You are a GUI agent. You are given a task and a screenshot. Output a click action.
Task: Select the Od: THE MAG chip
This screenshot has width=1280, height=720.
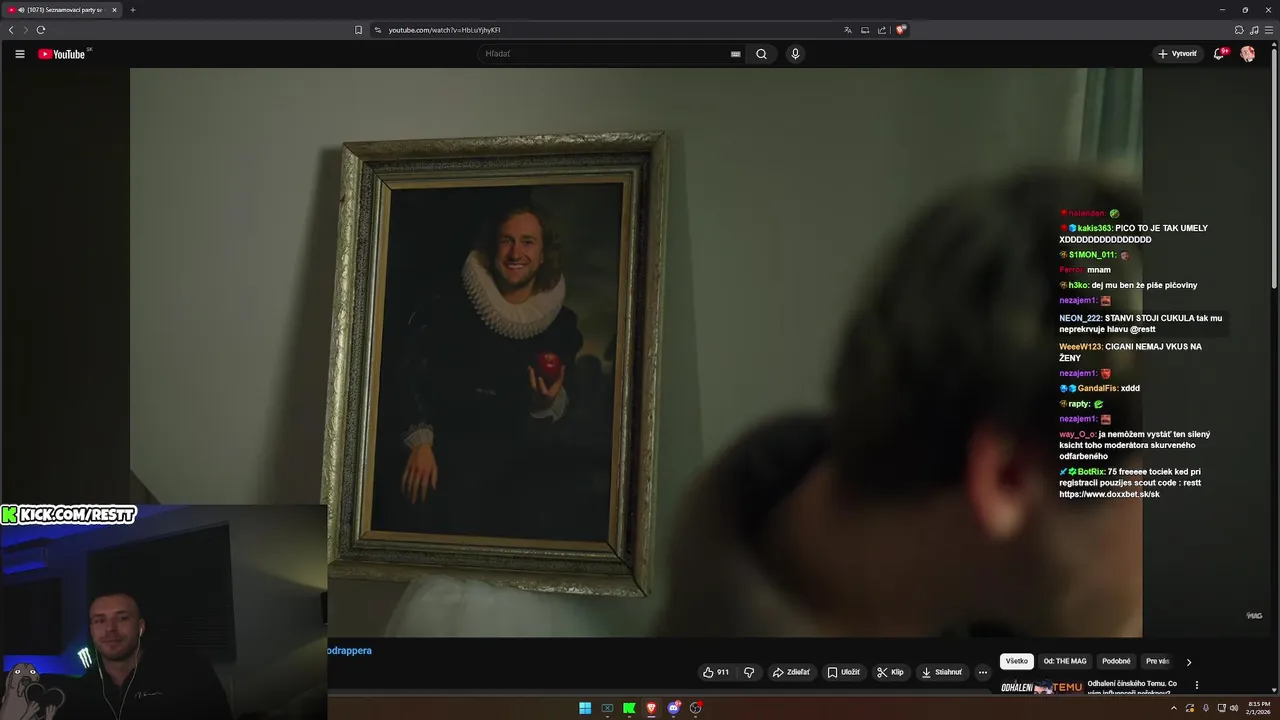1065,661
